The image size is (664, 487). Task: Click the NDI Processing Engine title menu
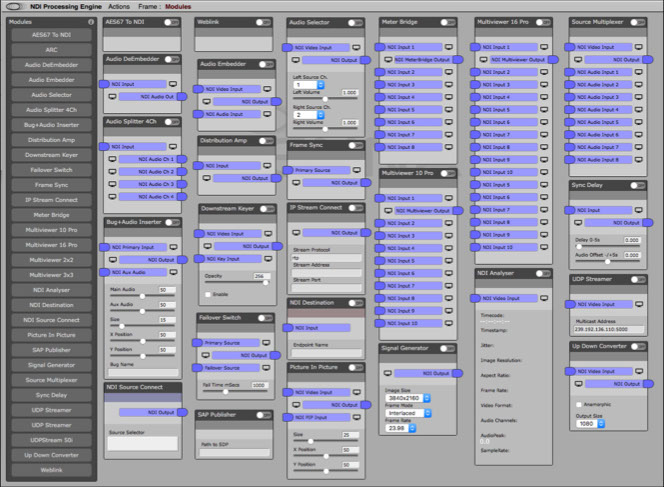tap(66, 6)
